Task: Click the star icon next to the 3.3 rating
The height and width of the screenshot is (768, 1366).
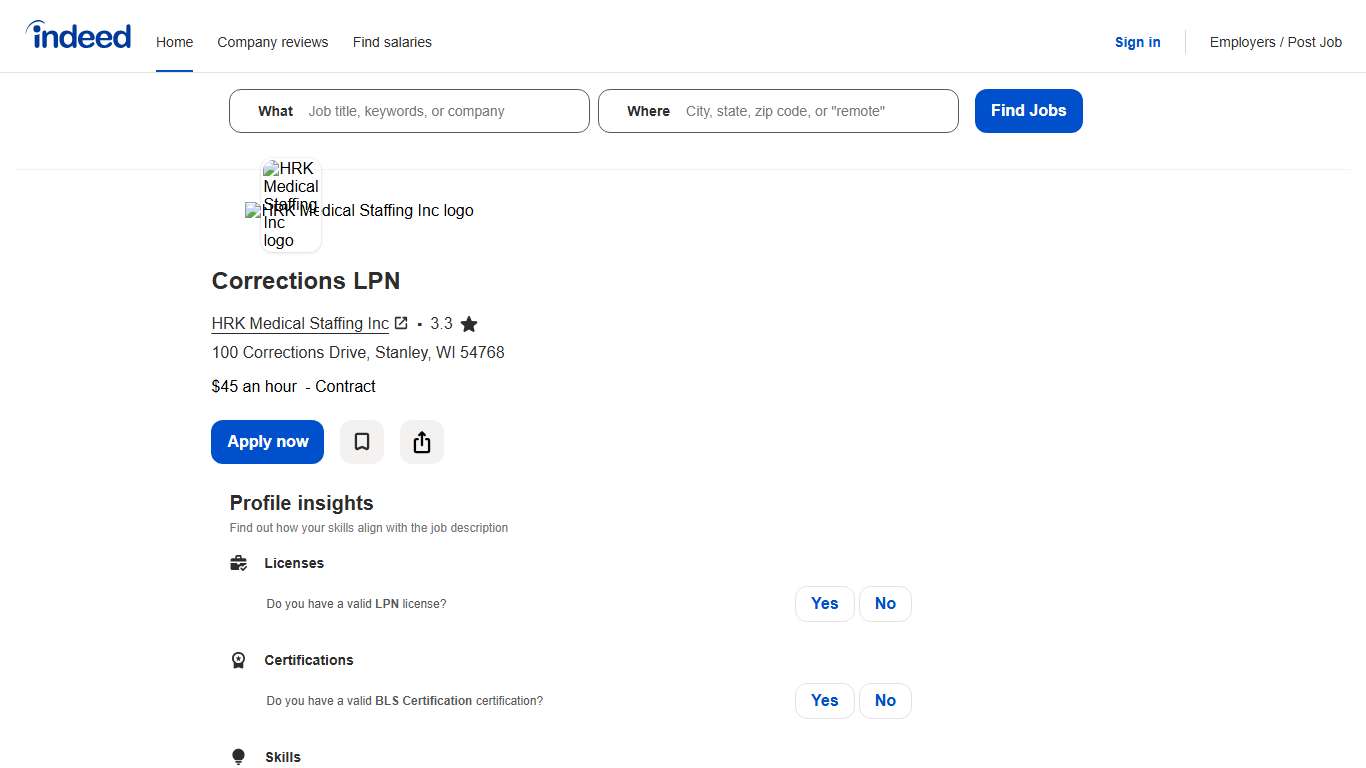Action: 469,323
